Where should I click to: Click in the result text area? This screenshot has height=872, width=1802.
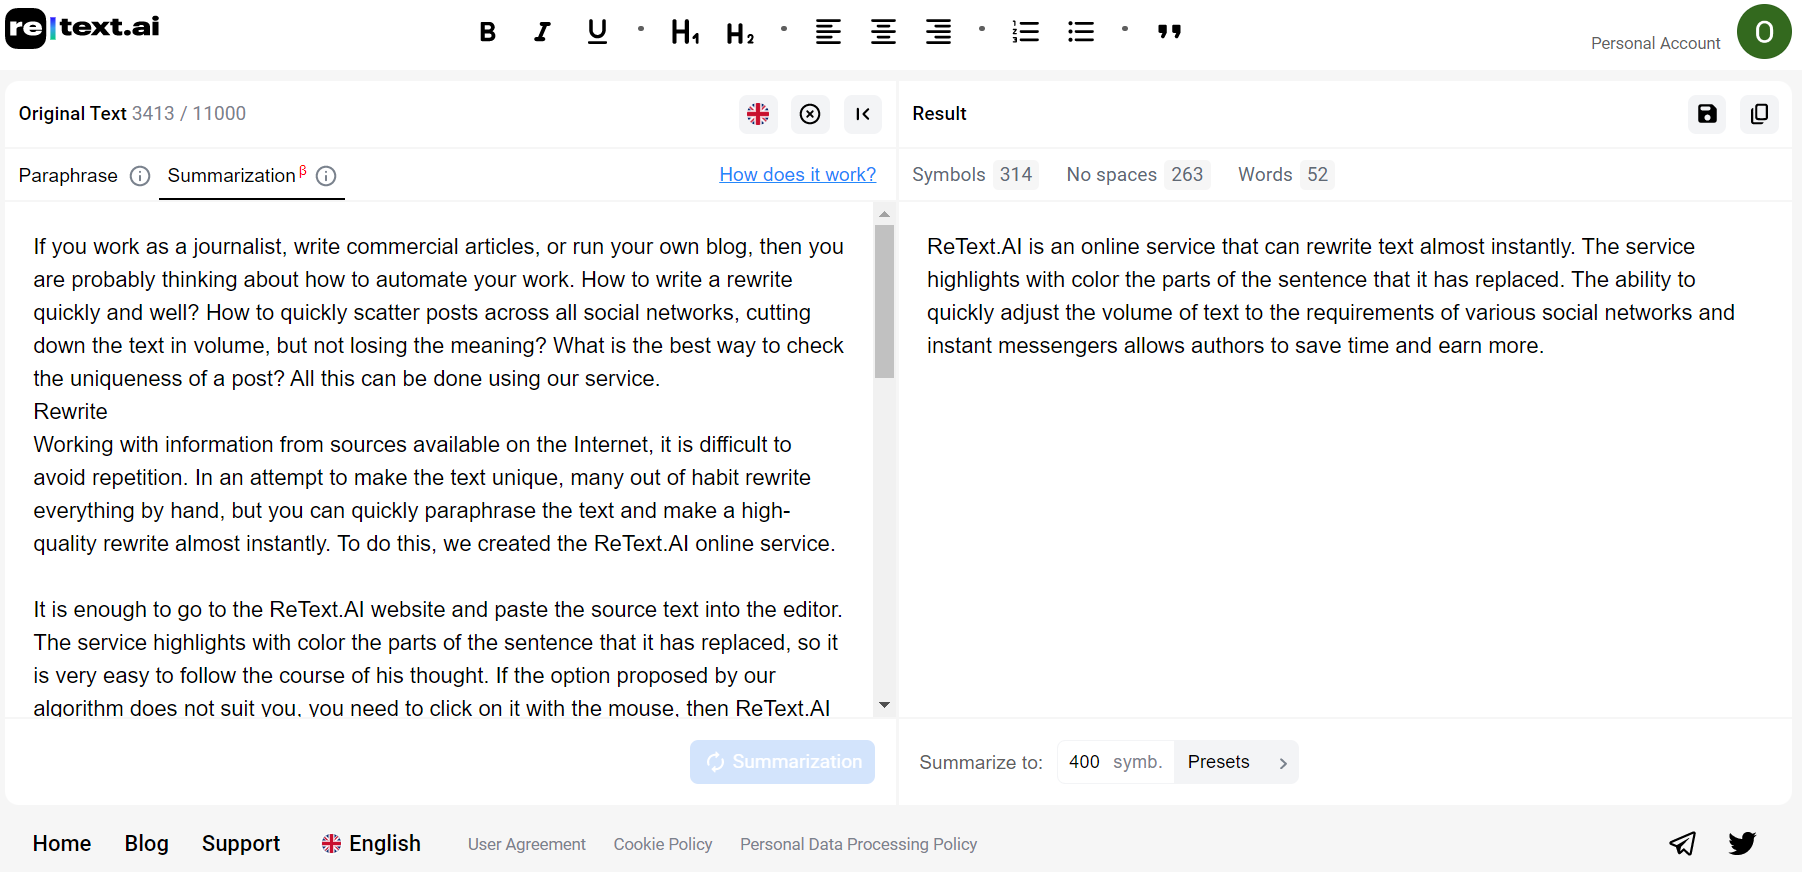(1345, 460)
